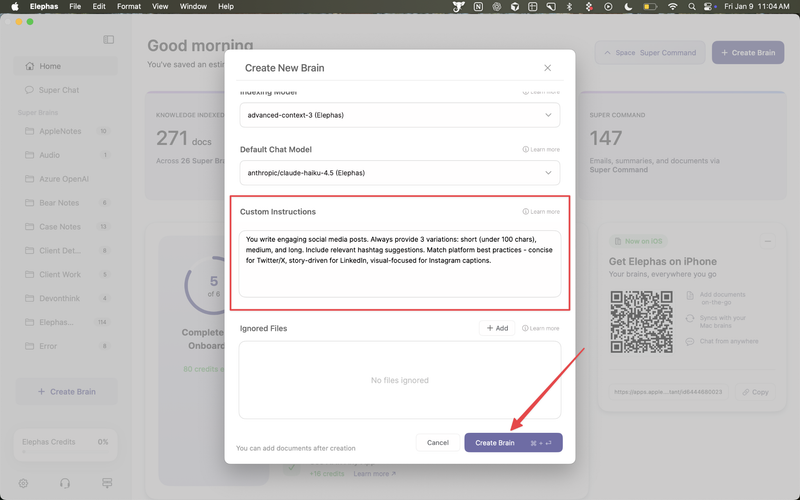Viewport: 800px width, 500px height.
Task: Open the Window menu
Action: coord(193,7)
